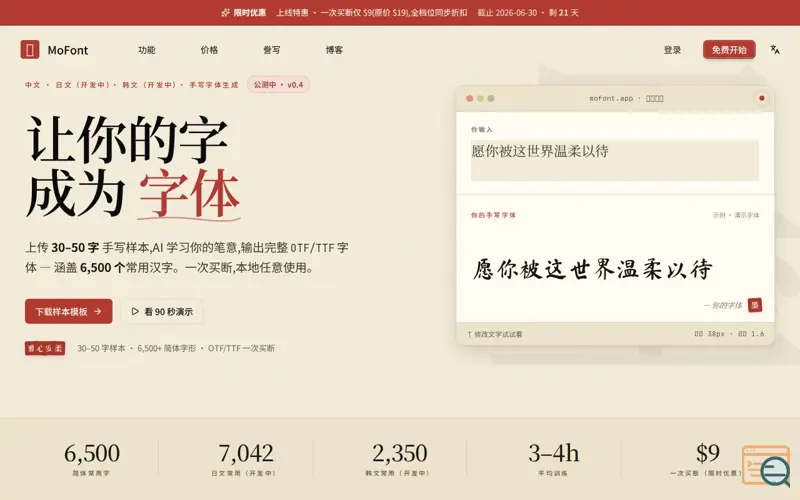Click the 登录 login link

pyautogui.click(x=672, y=50)
